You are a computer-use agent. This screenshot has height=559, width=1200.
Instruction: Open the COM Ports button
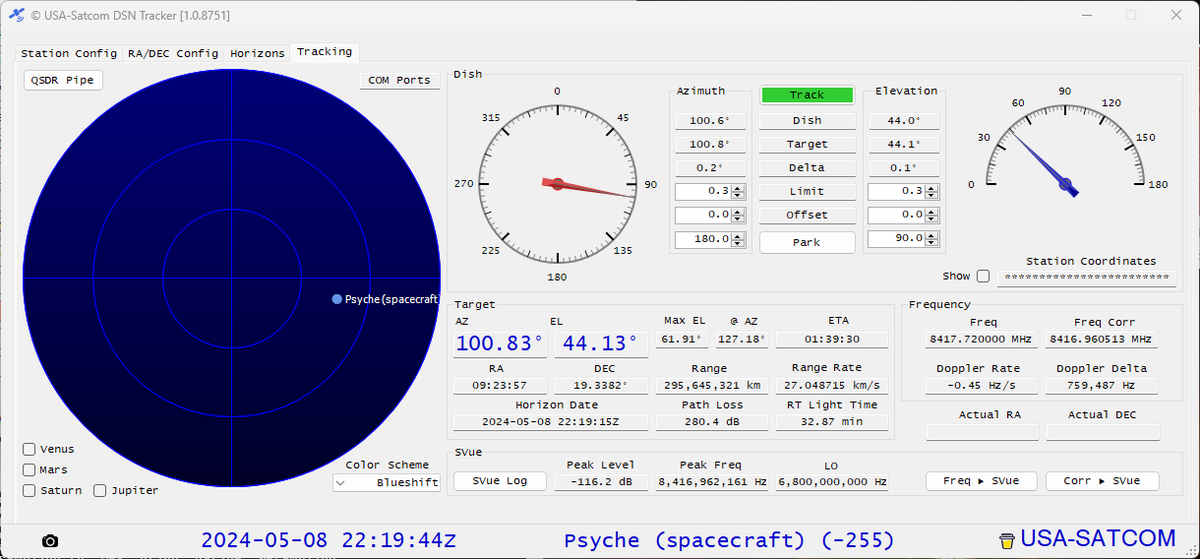click(399, 80)
